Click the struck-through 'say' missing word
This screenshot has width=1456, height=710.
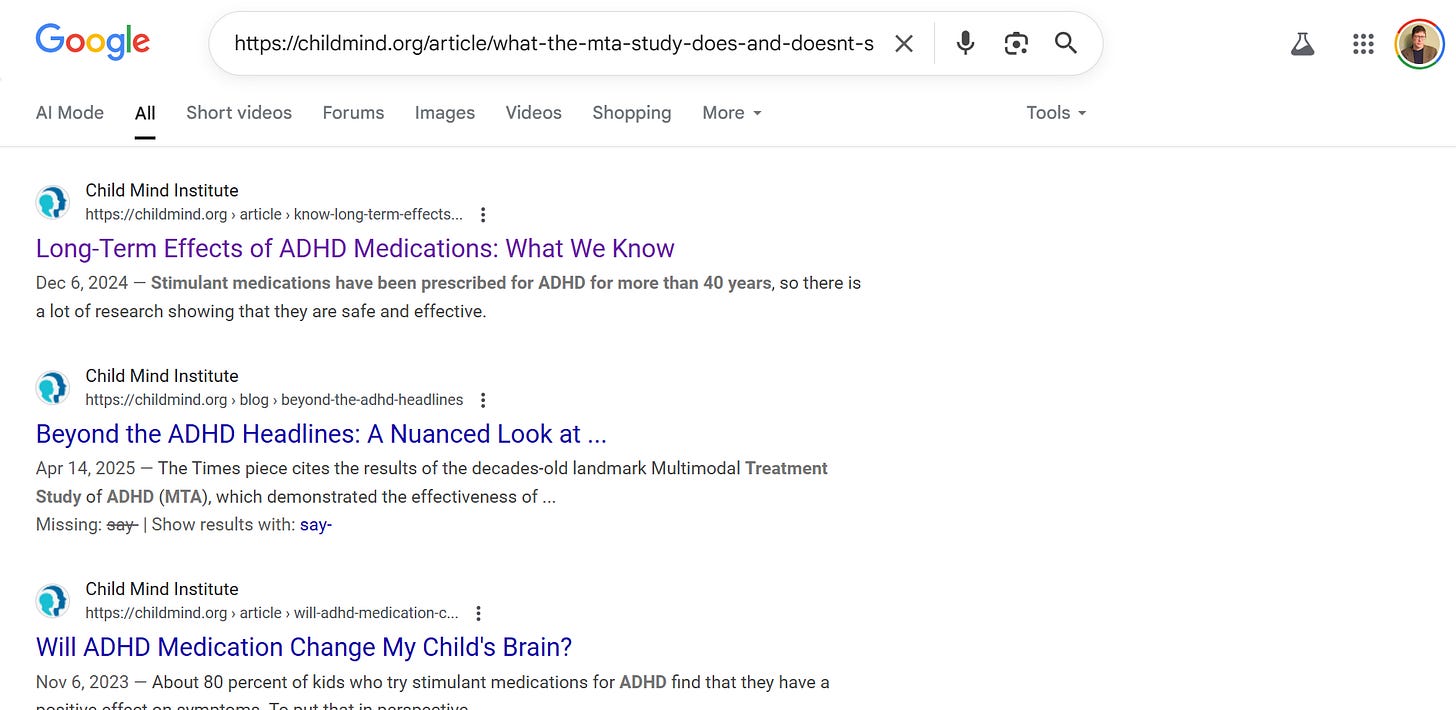121,524
